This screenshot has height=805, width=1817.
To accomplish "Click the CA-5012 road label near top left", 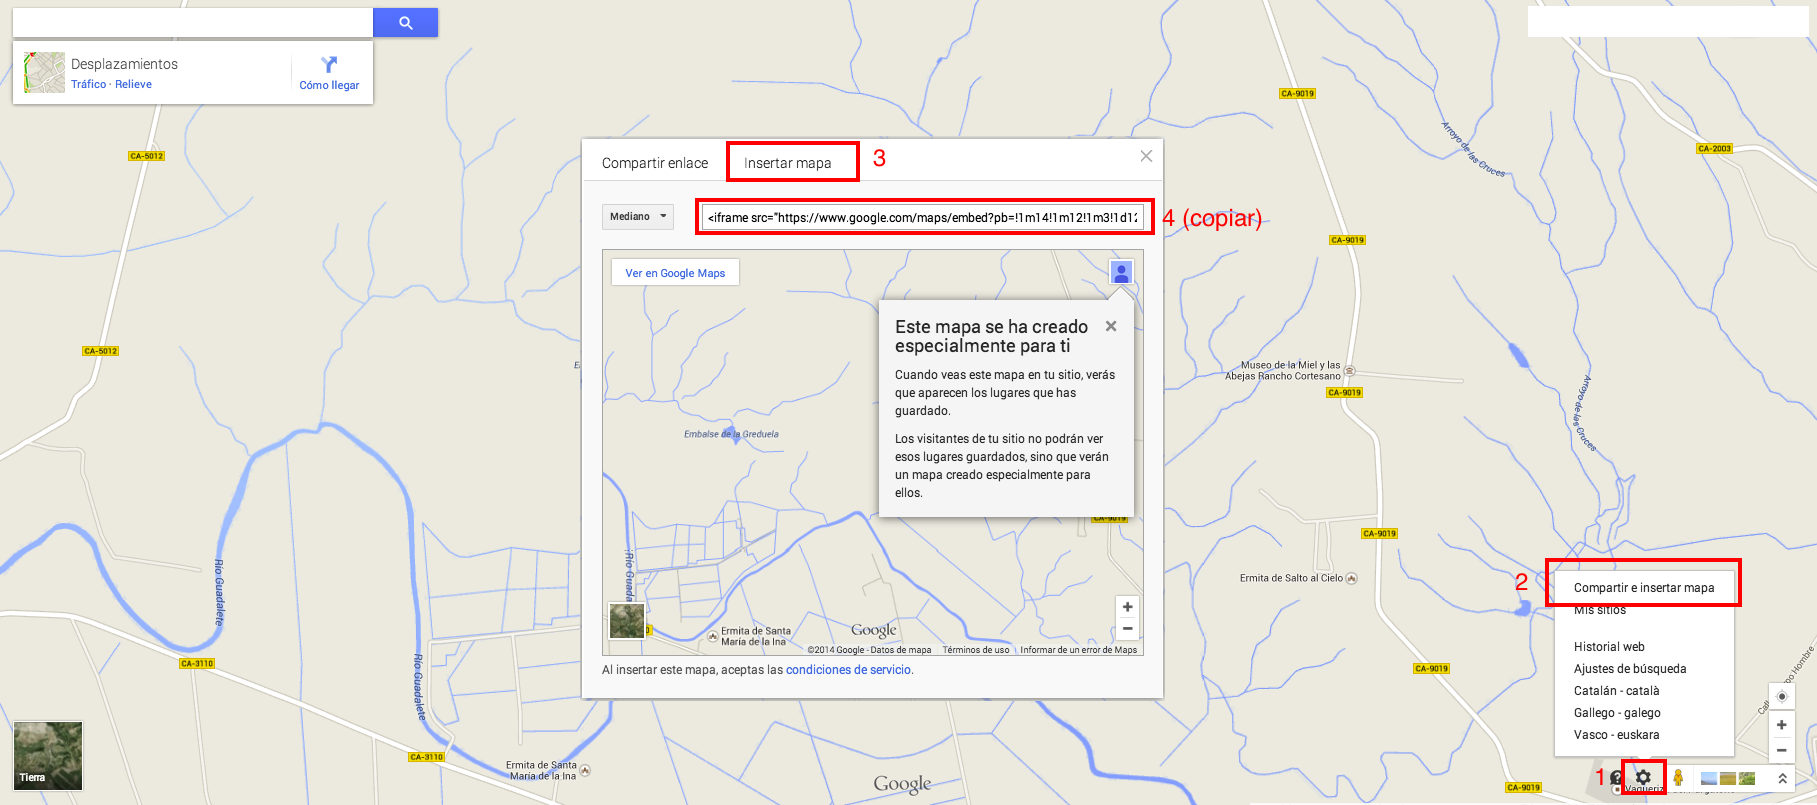I will coord(147,156).
